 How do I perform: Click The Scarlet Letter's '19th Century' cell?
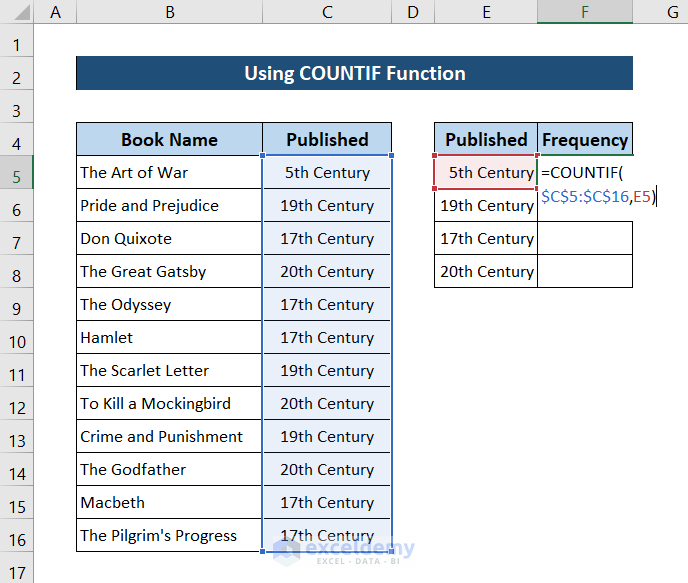pyautogui.click(x=327, y=370)
